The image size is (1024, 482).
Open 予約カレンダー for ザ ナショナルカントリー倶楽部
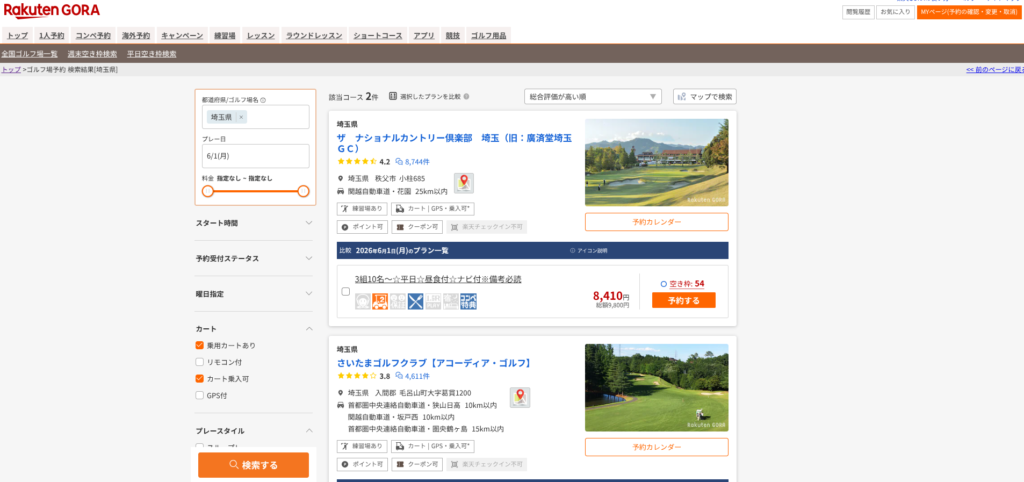[x=656, y=222]
